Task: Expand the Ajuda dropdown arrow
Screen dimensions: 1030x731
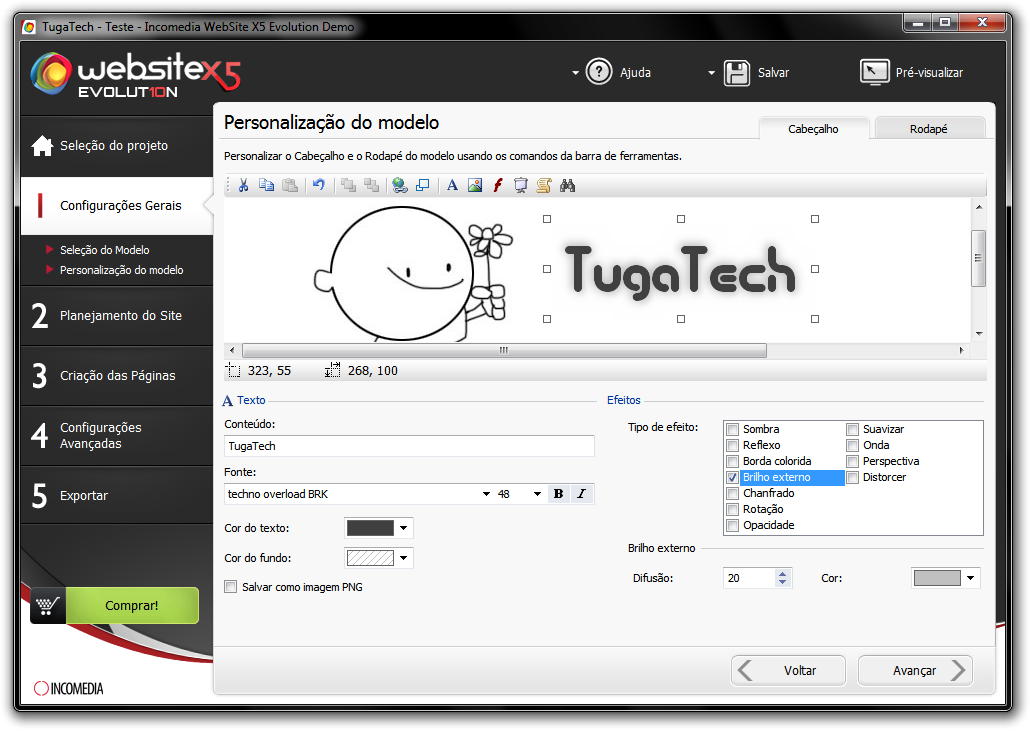Action: pos(575,73)
